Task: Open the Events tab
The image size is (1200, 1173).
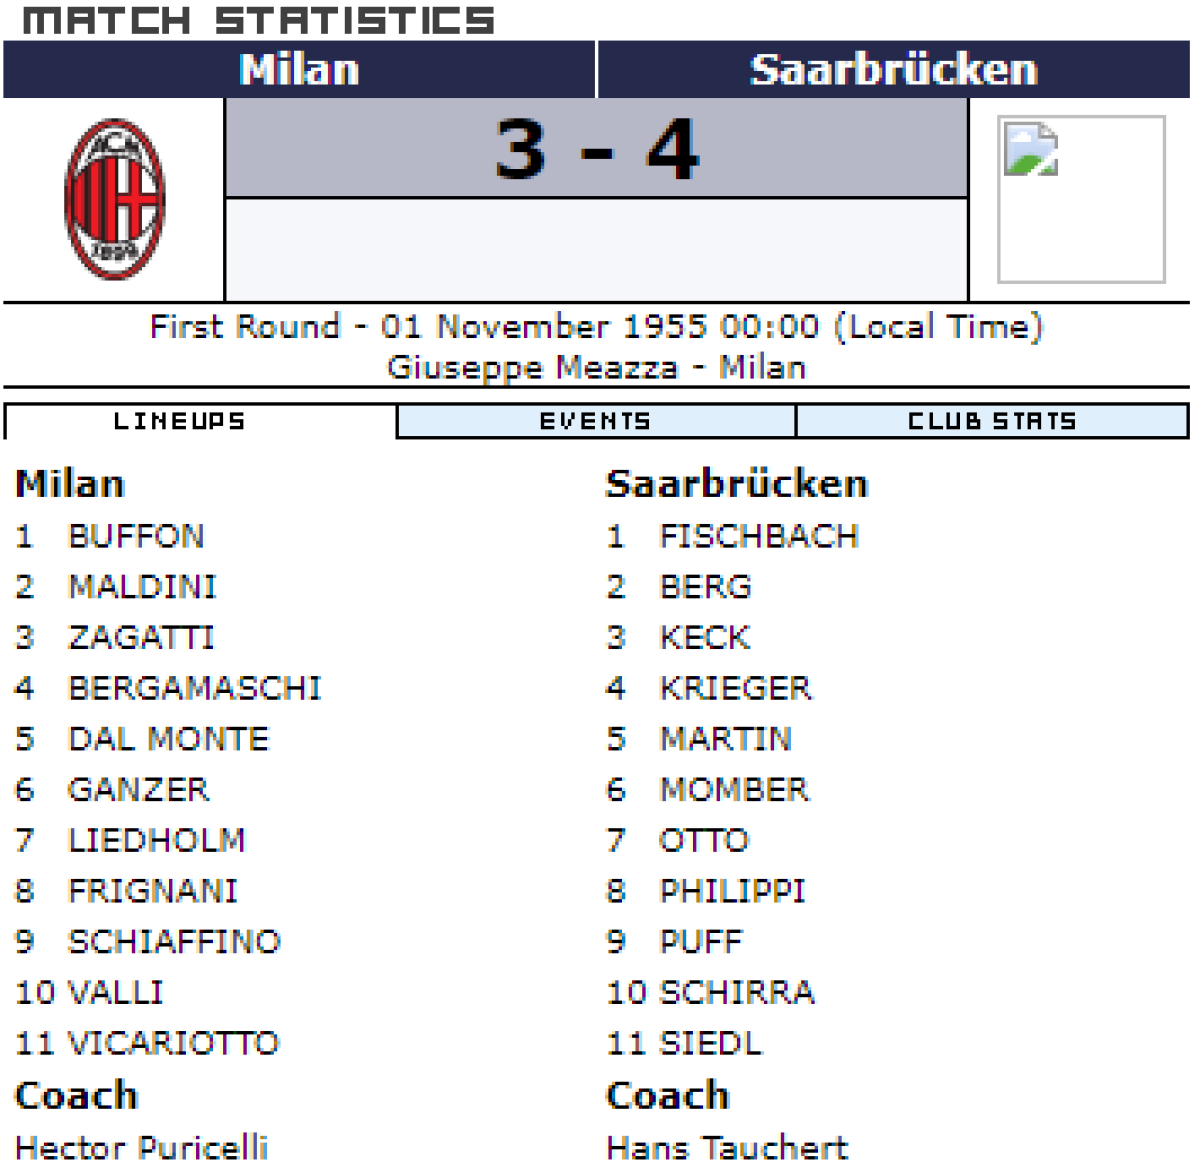Action: [x=595, y=422]
